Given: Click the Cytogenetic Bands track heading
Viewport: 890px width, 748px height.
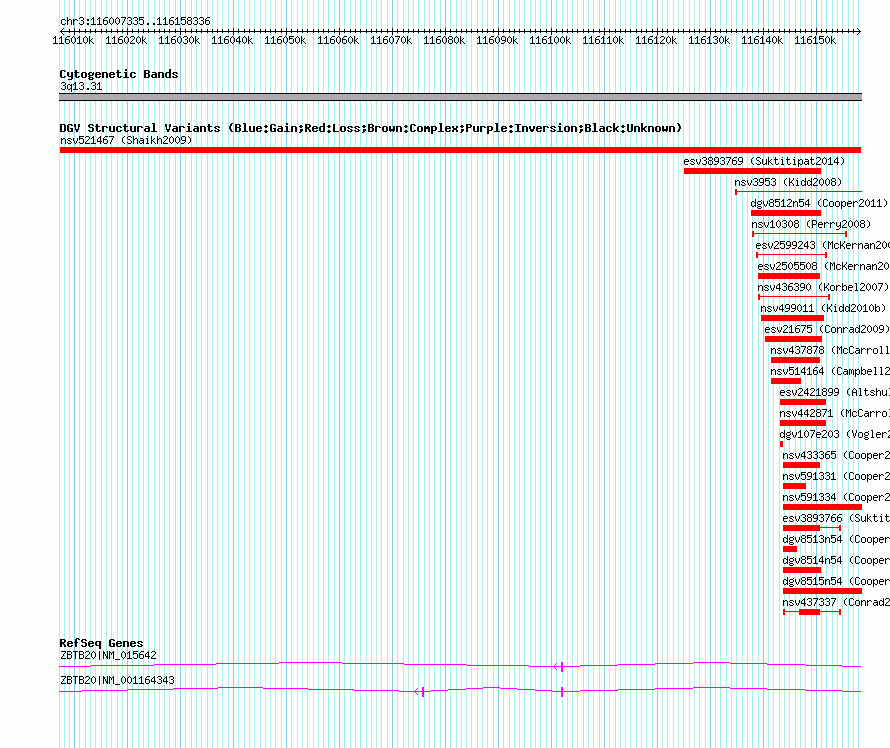Looking at the screenshot, I should (x=119, y=74).
